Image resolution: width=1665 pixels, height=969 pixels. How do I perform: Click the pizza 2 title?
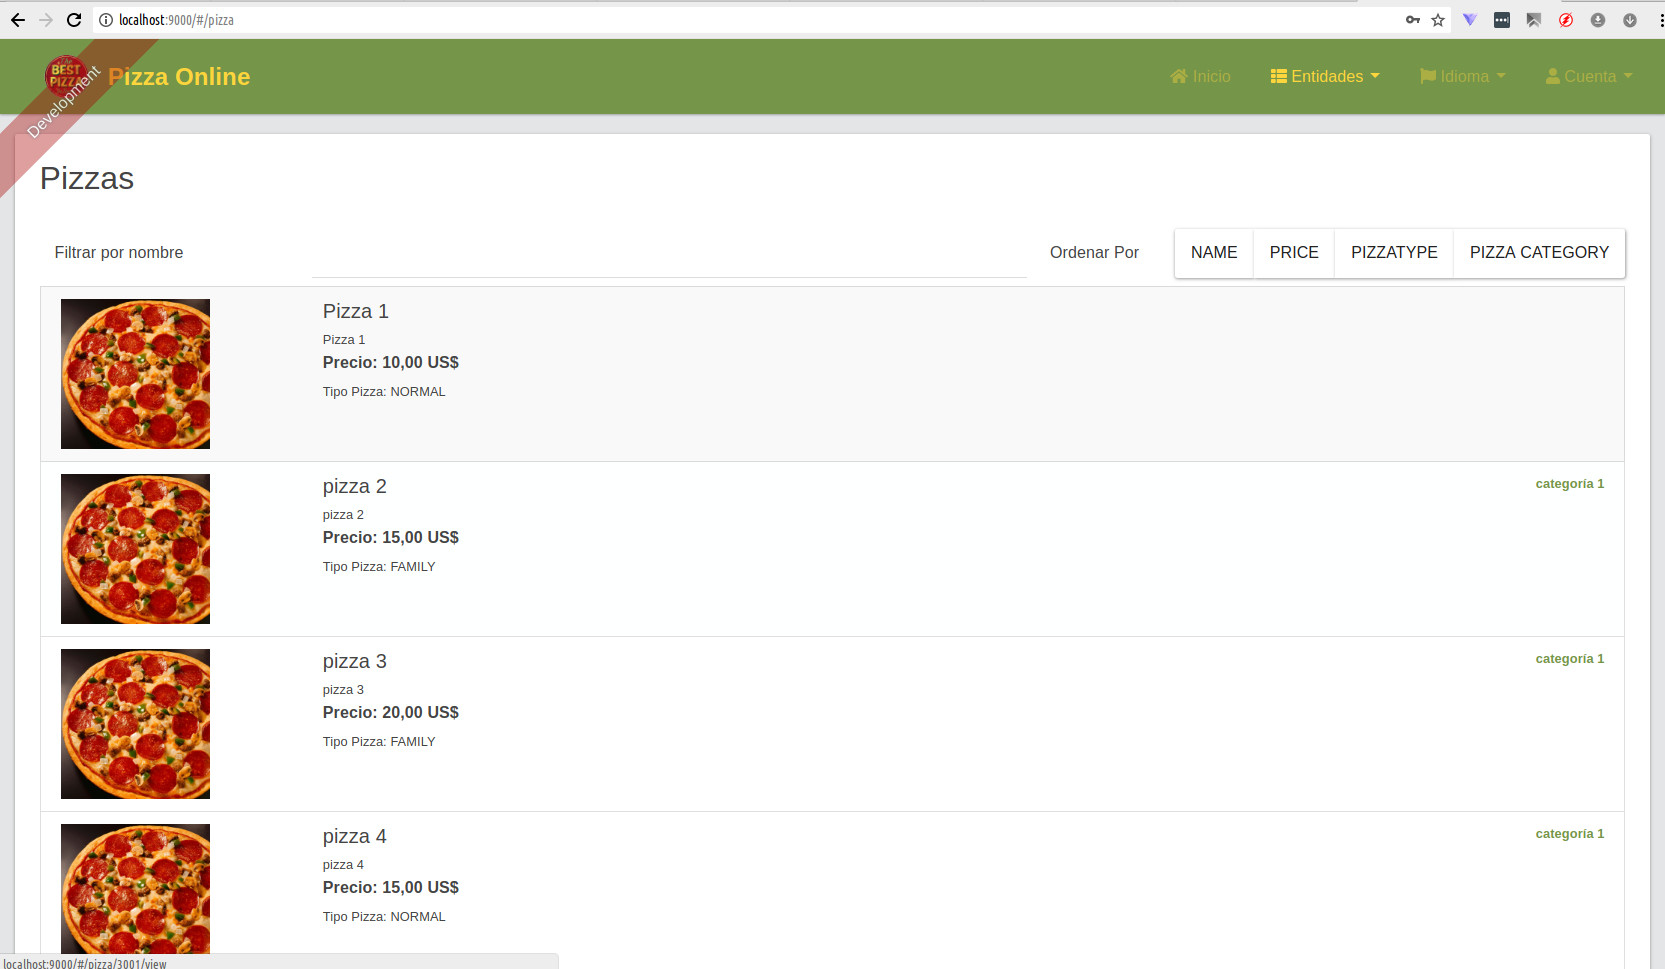pyautogui.click(x=354, y=487)
